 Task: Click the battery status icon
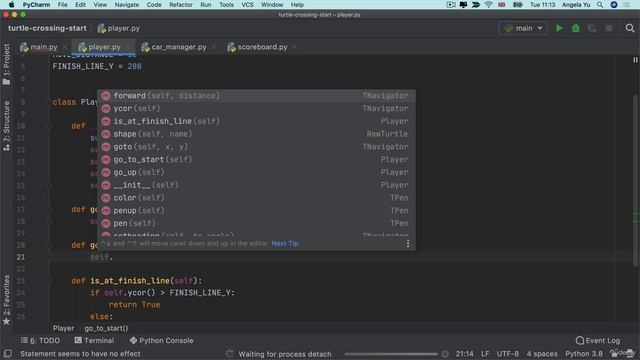tap(517, 4)
